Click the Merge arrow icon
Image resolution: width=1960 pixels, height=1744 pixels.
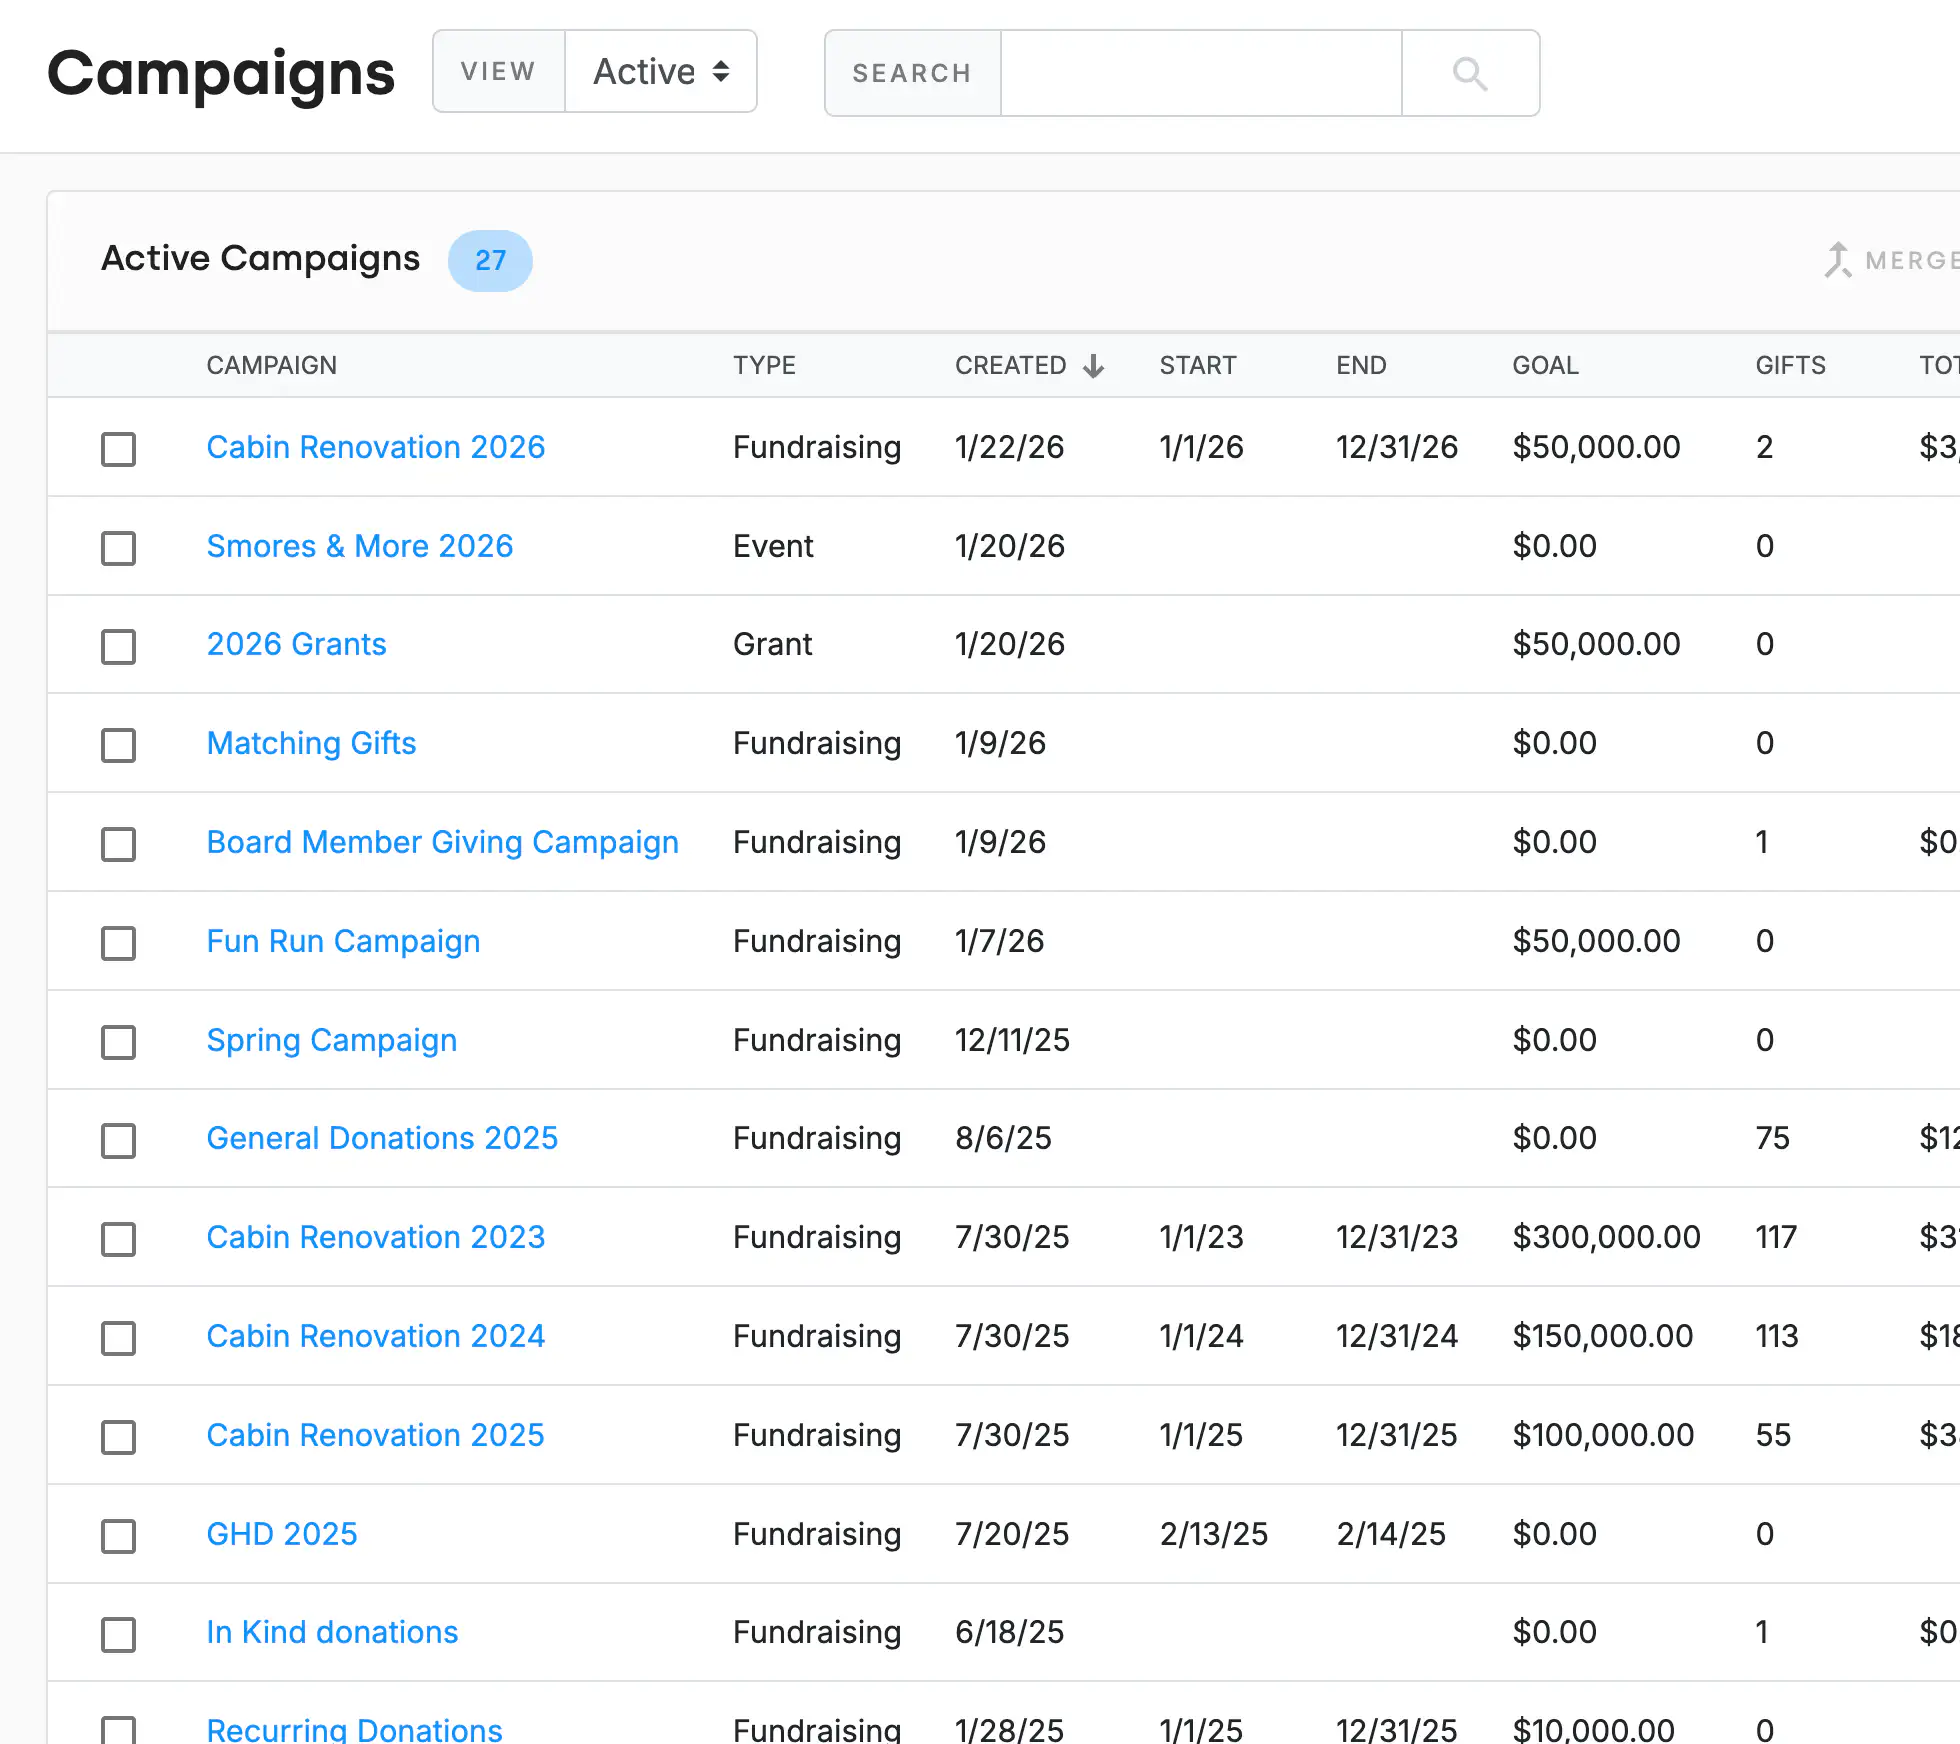click(x=1838, y=260)
